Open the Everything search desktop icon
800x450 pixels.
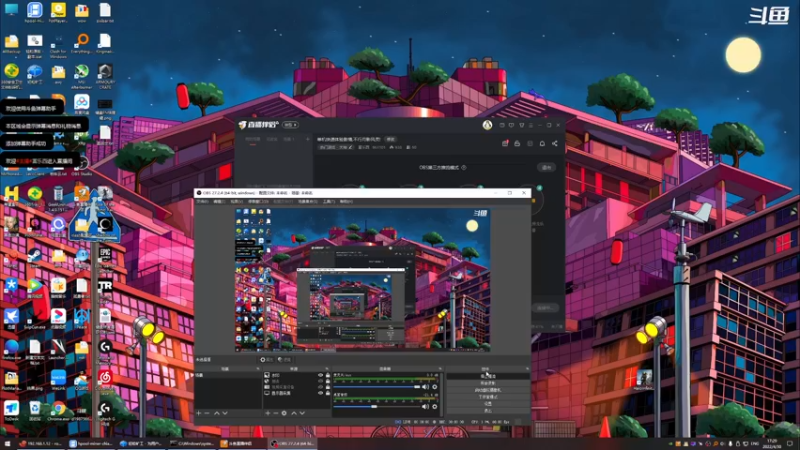(82, 43)
